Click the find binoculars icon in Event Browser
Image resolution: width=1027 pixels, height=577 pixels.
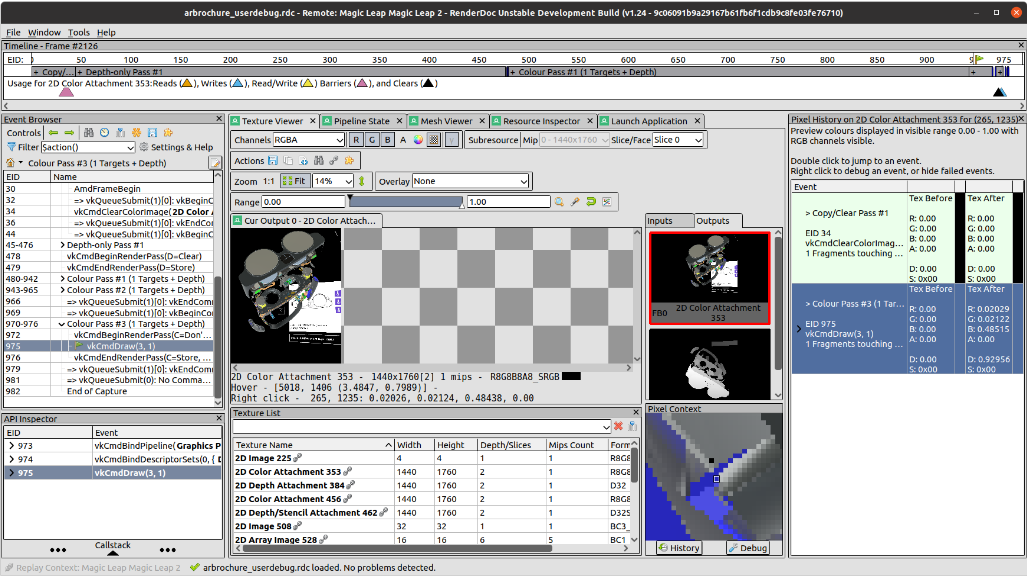click(89, 133)
